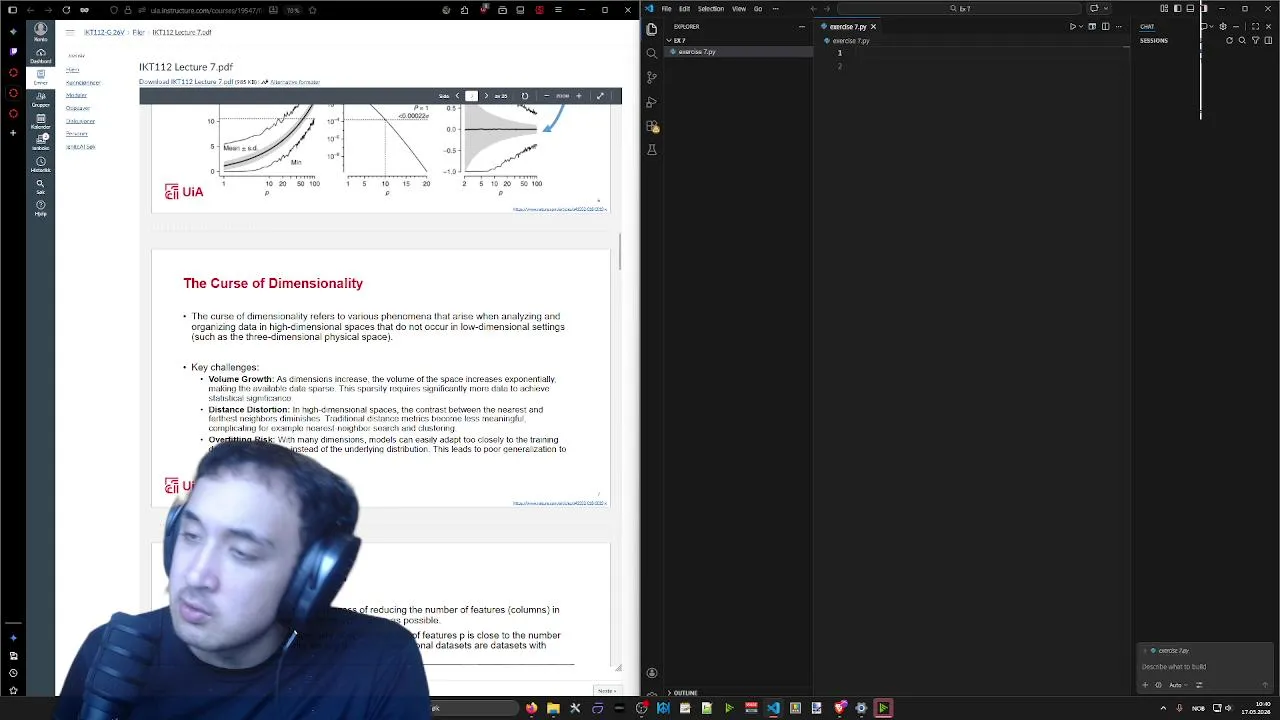Open Kunngjøringer course navigation link
Viewport: 1280px width, 720px height.
(83, 82)
